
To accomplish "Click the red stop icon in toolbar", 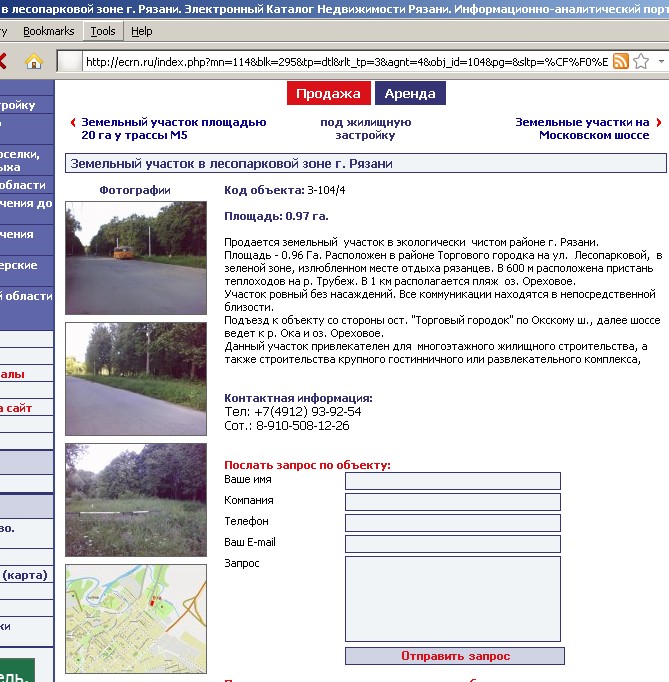I will (x=3, y=62).
